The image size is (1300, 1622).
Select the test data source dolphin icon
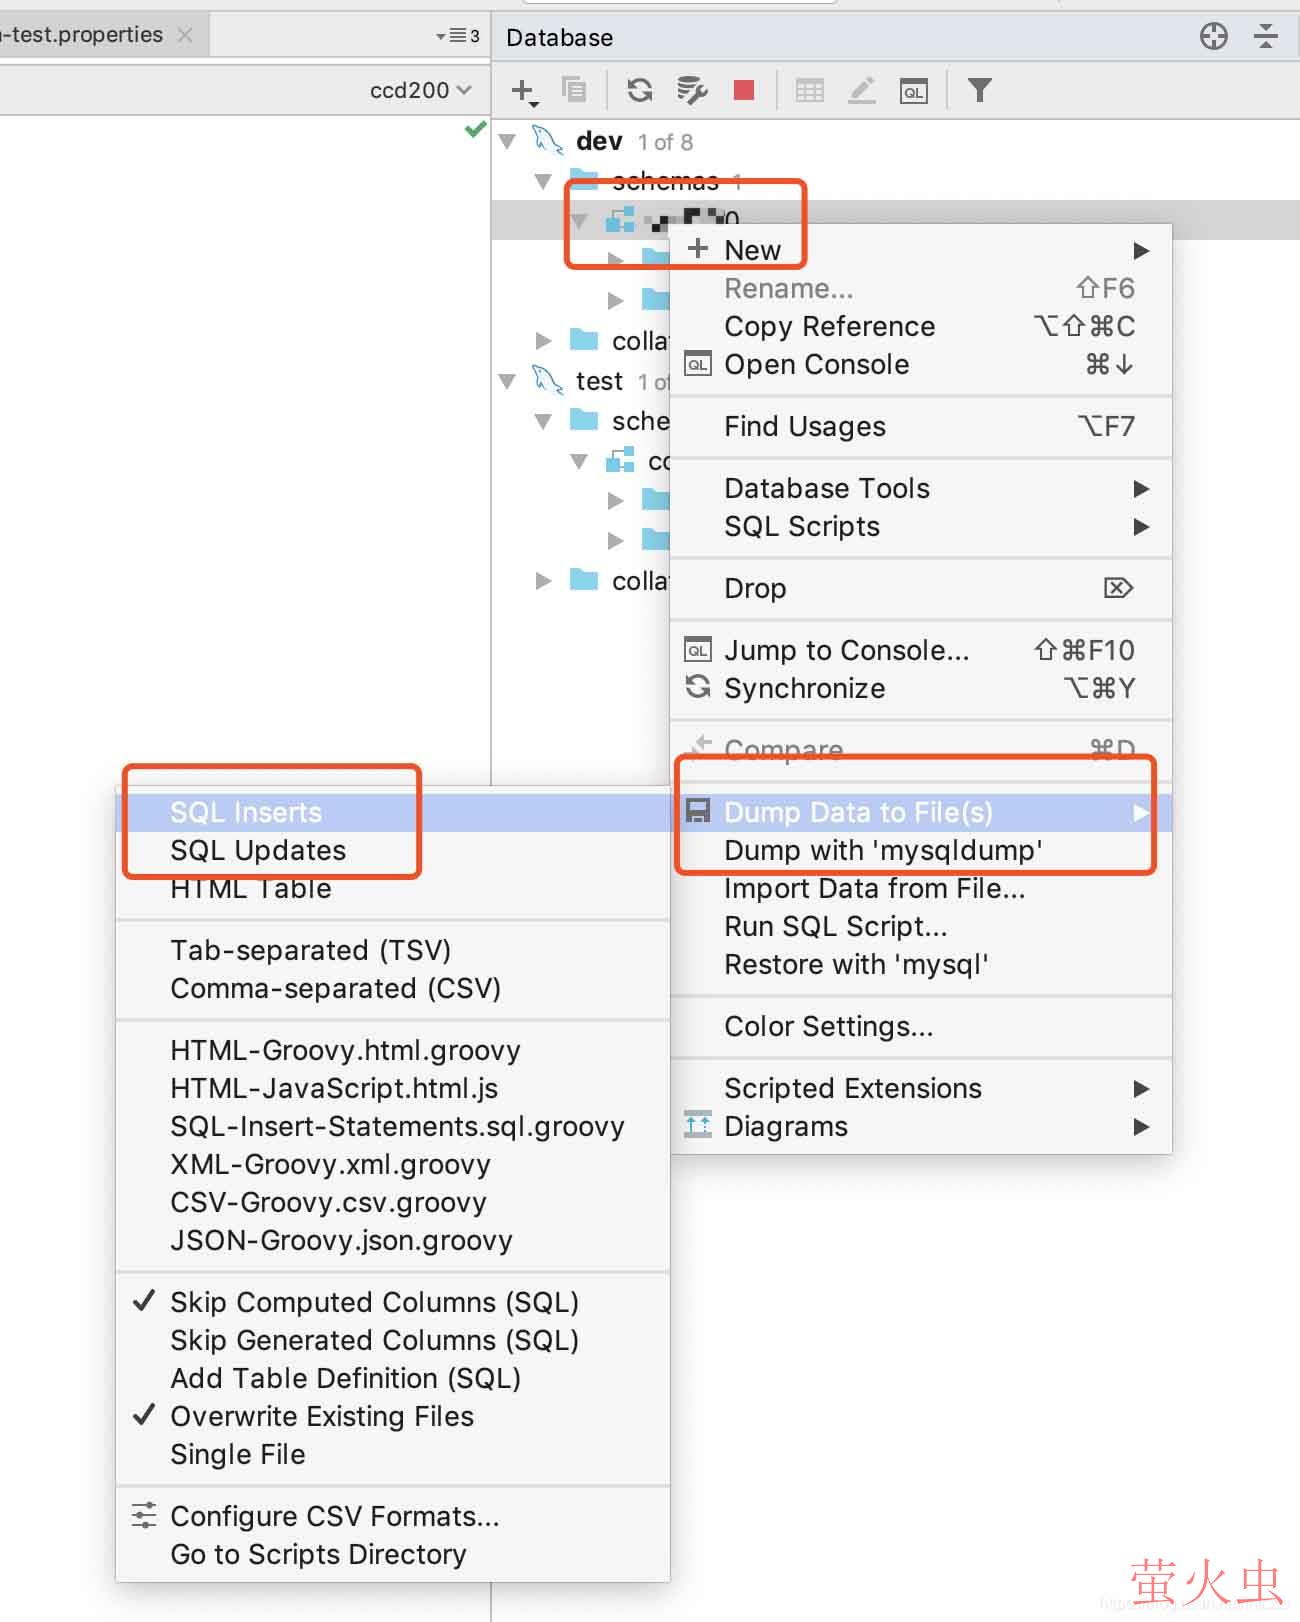548,380
